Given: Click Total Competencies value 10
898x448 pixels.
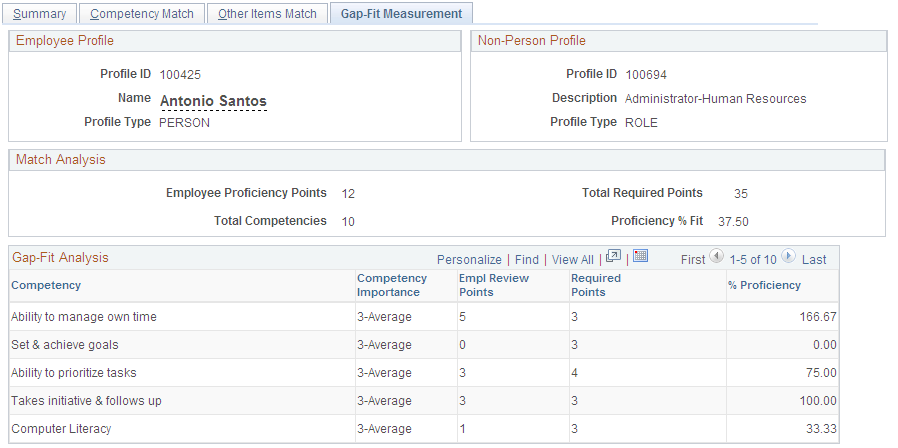Looking at the screenshot, I should coord(348,222).
